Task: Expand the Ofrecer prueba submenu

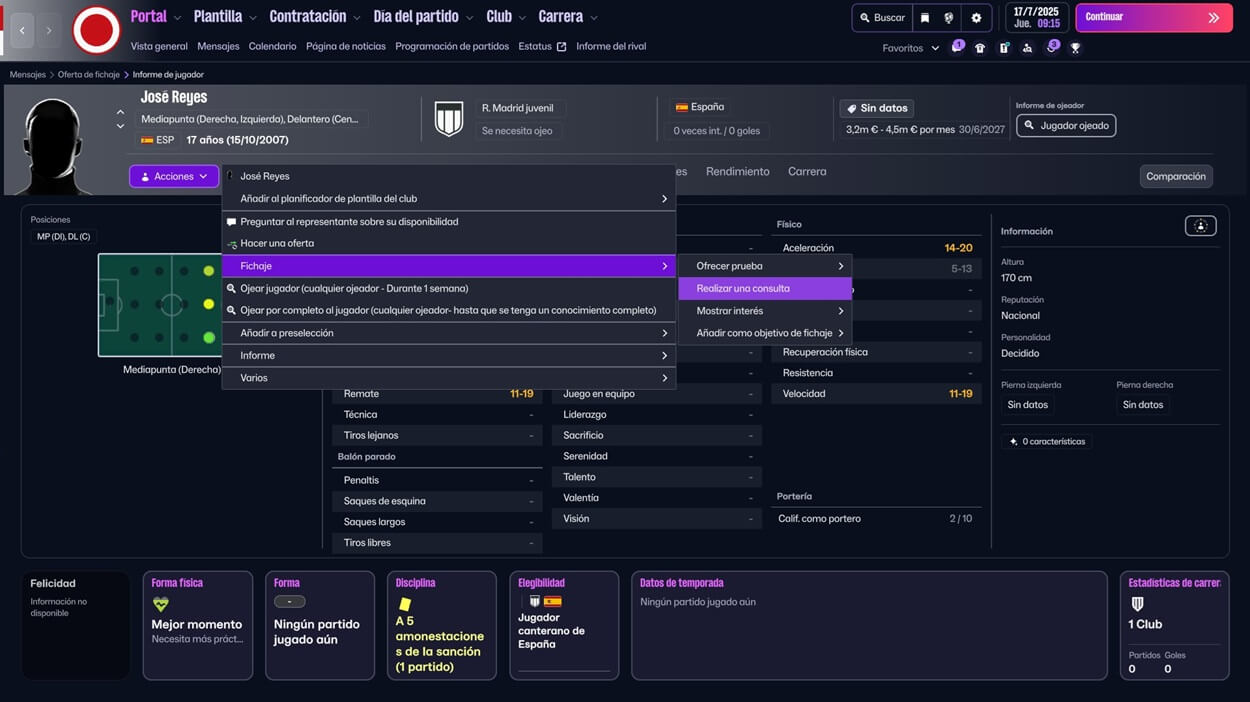Action: pos(765,266)
